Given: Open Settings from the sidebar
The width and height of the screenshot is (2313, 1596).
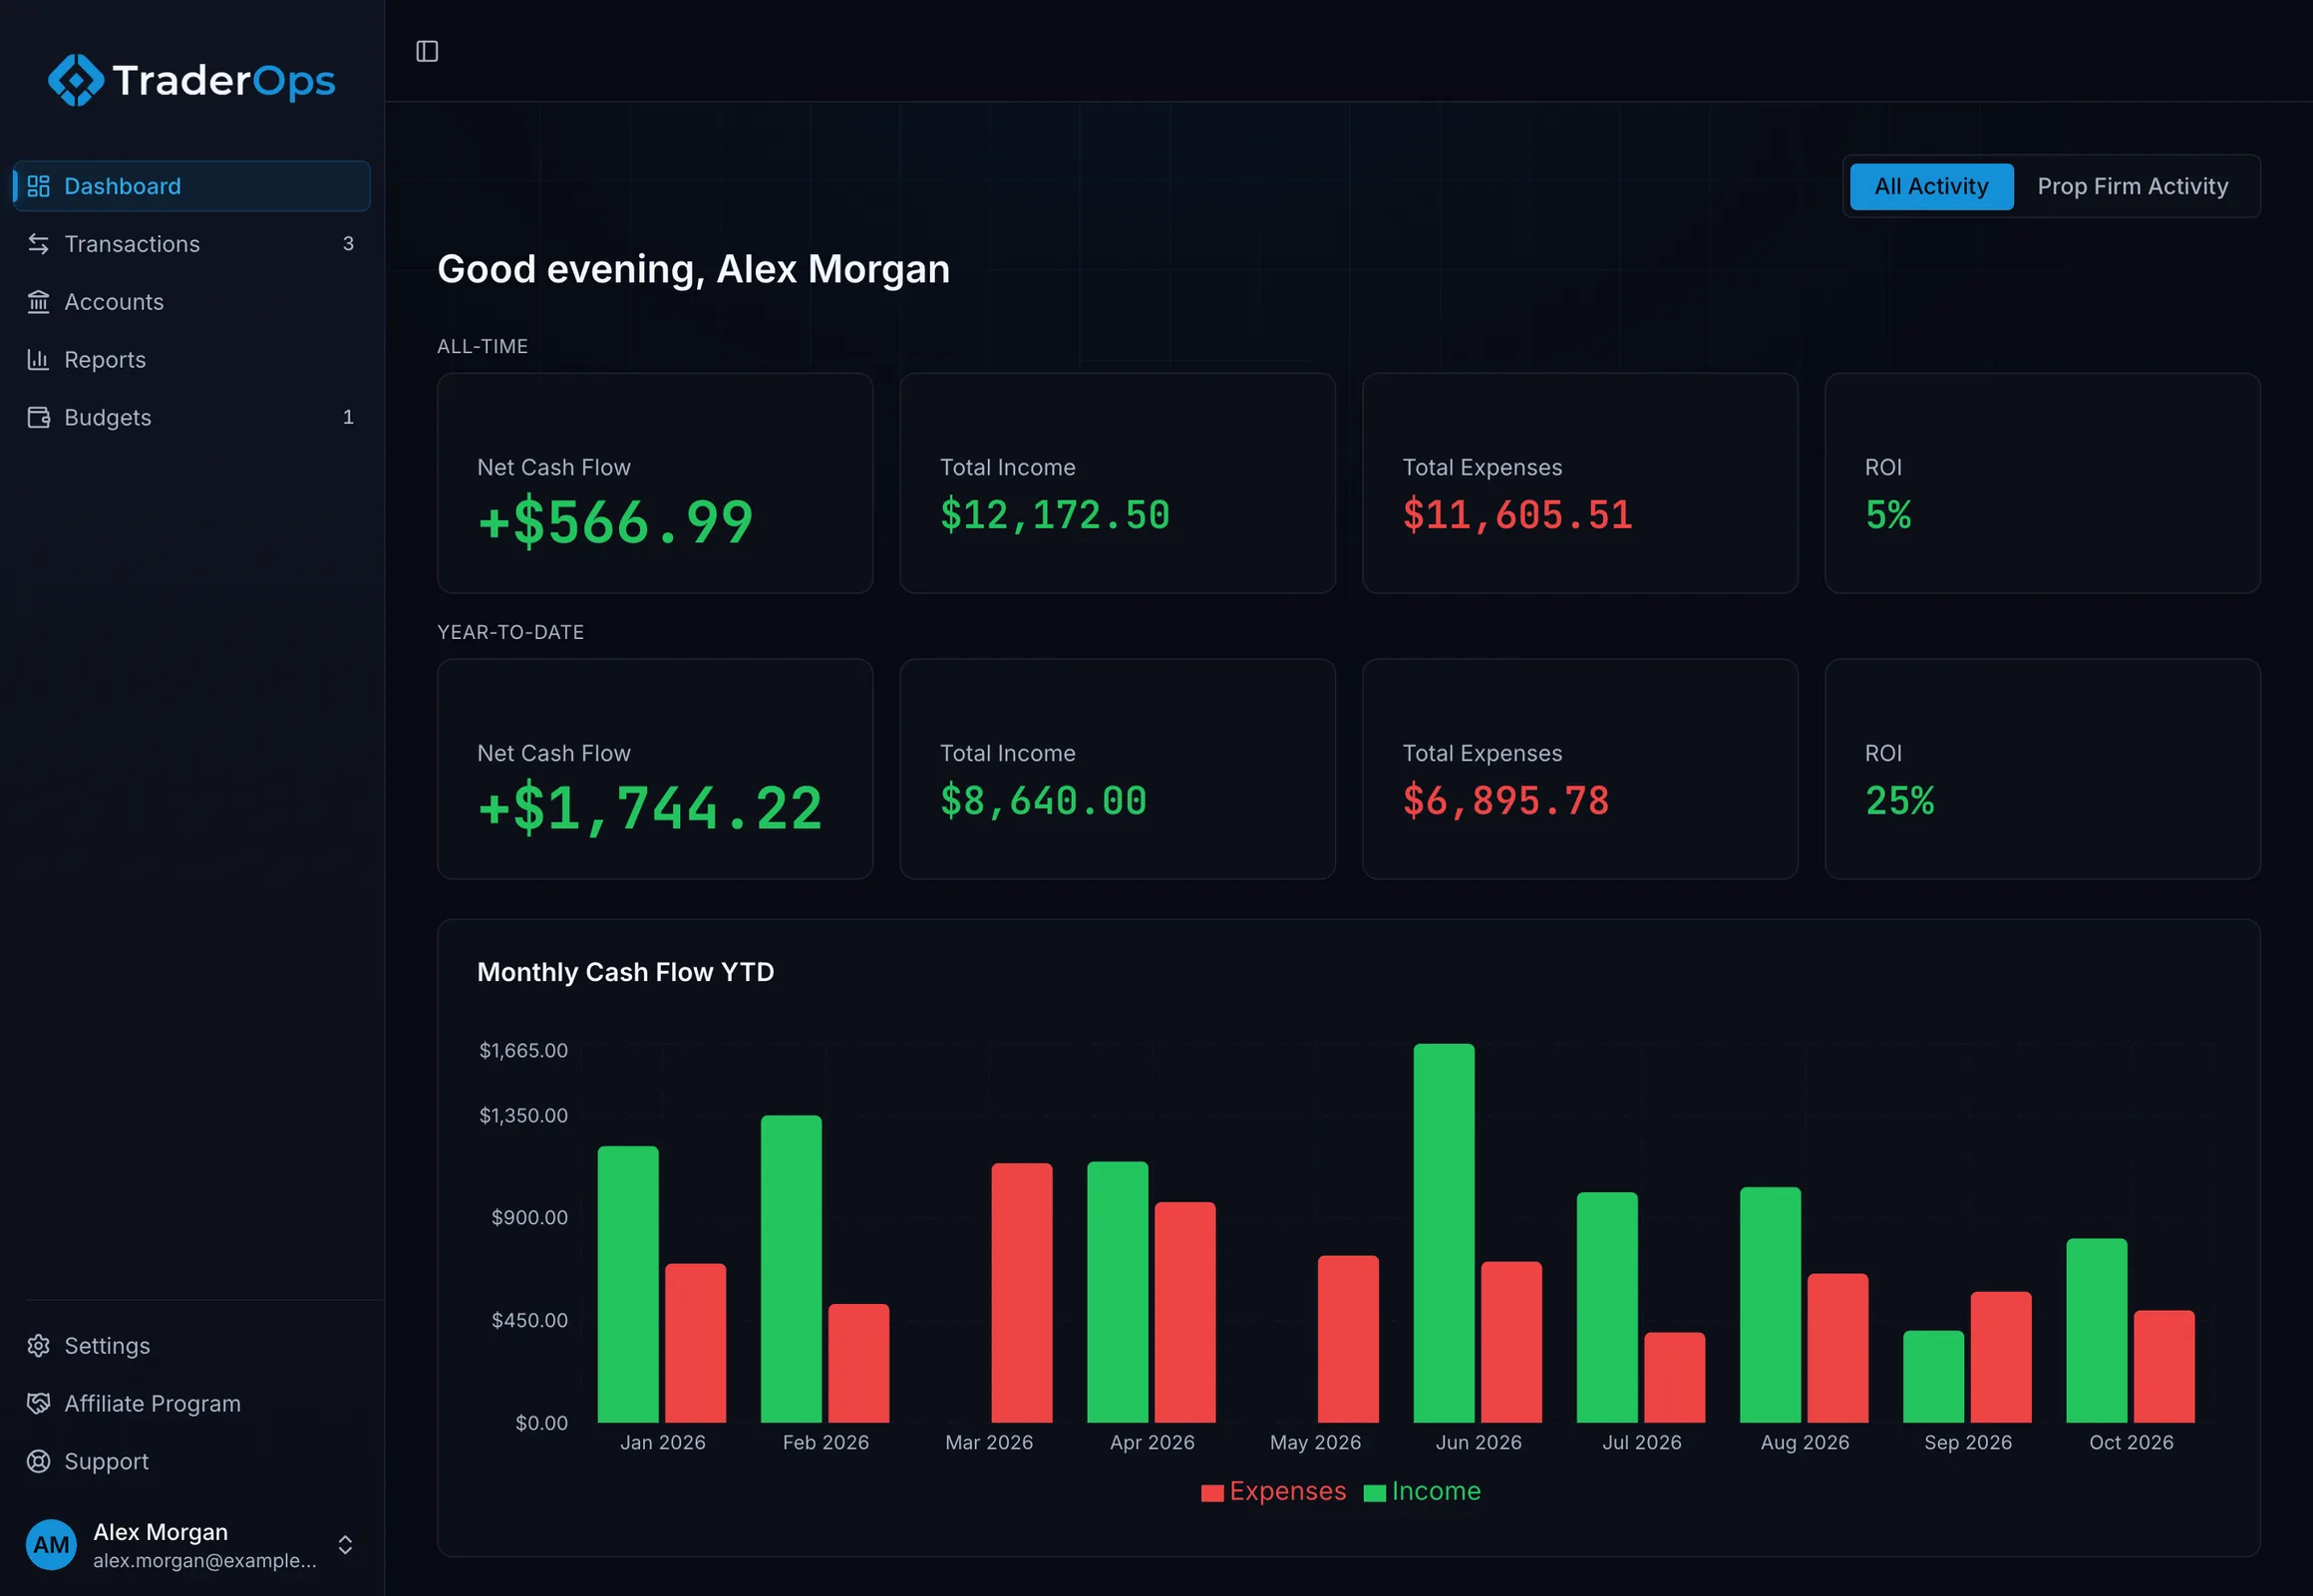Looking at the screenshot, I should click(191, 1346).
